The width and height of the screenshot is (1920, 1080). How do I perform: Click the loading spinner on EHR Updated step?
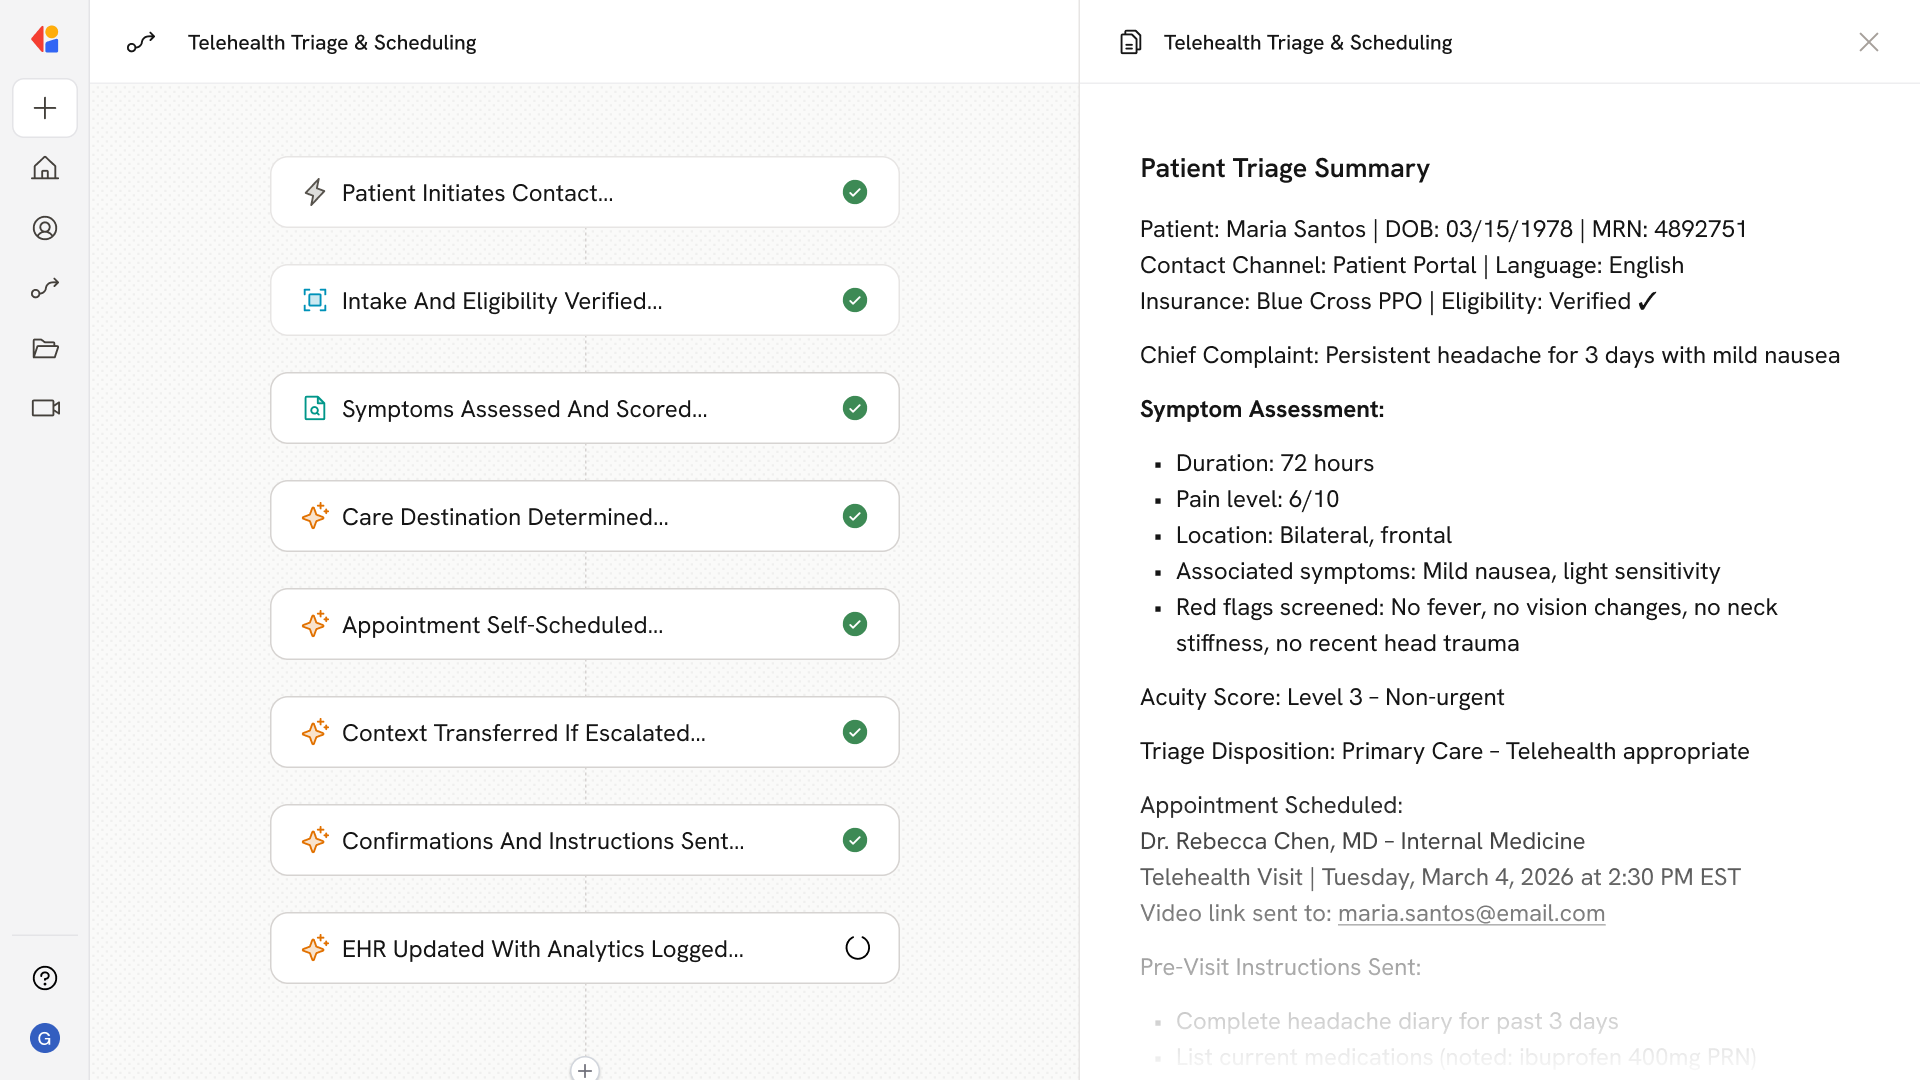[857, 948]
